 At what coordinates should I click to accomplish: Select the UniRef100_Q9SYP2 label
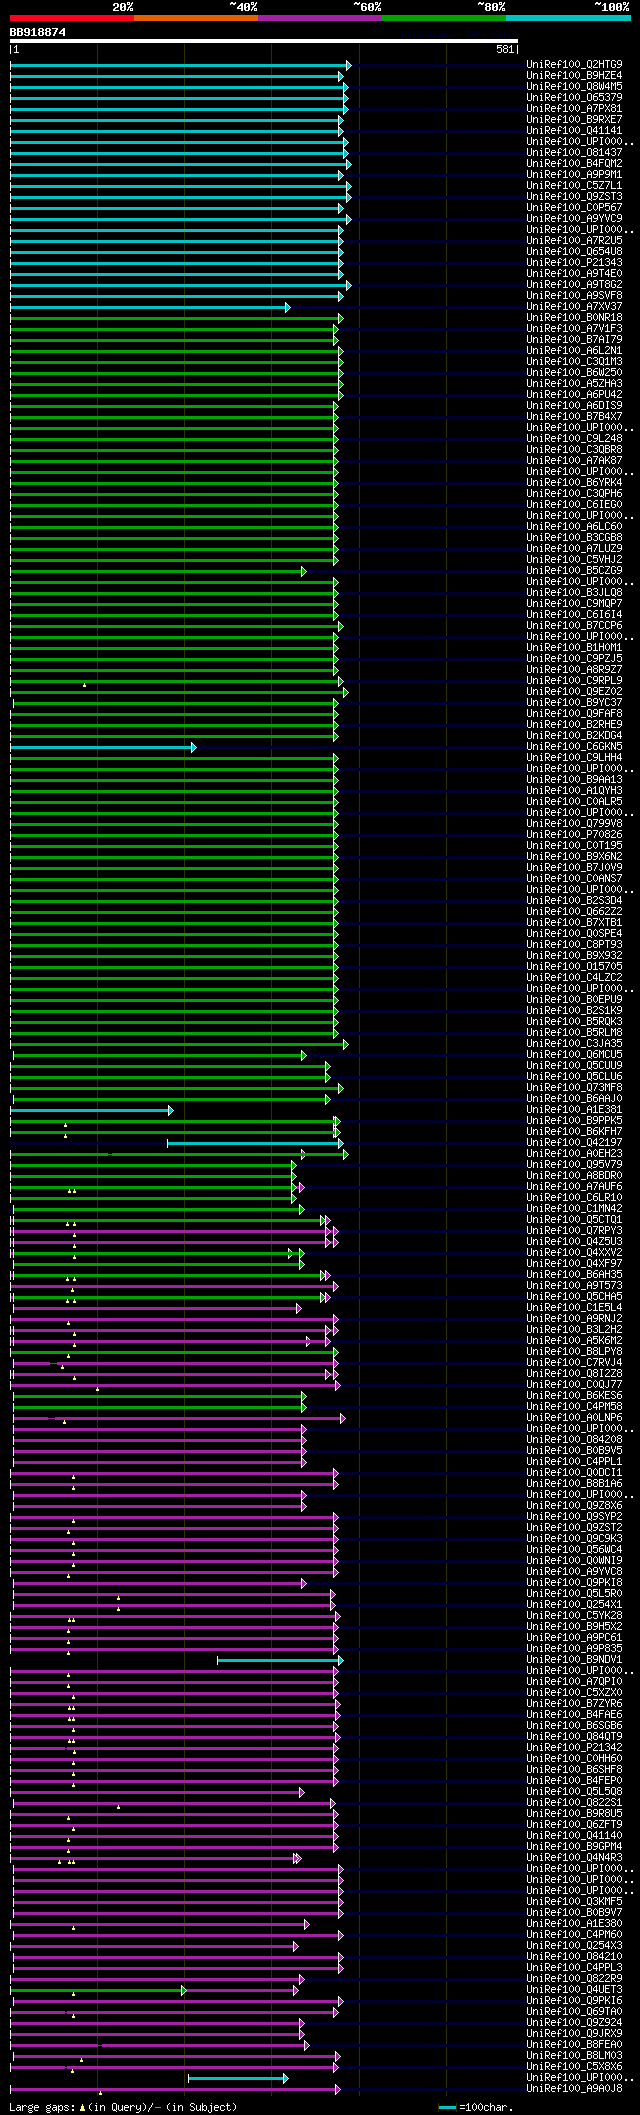click(574, 1516)
